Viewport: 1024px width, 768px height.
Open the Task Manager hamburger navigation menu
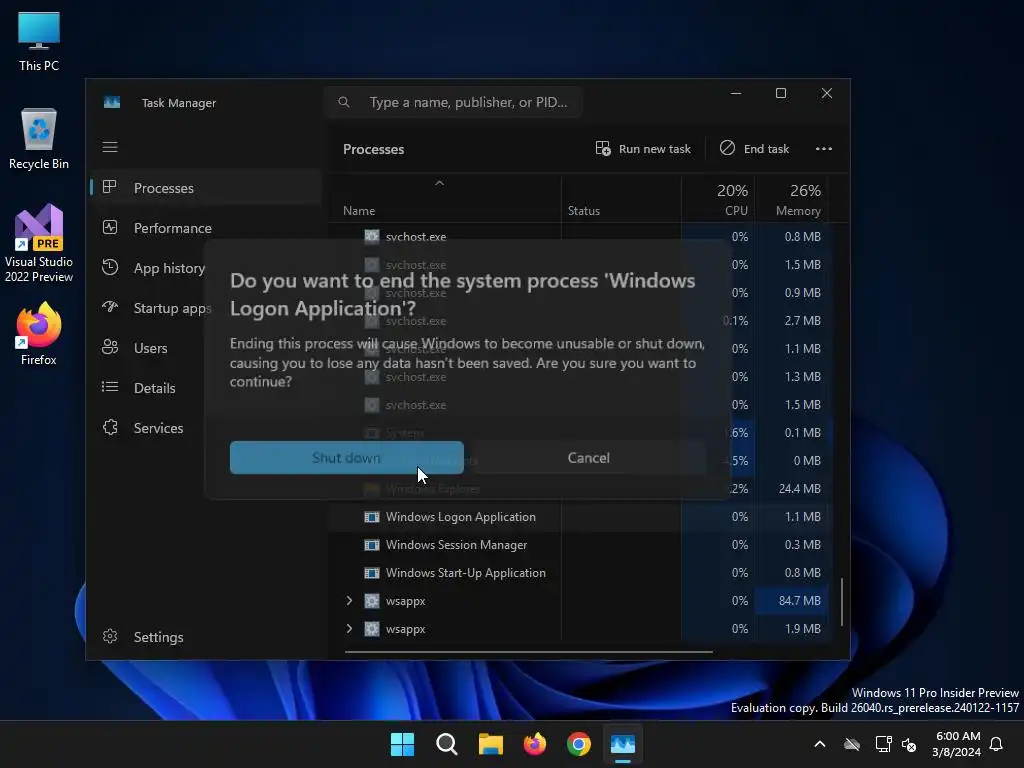110,147
